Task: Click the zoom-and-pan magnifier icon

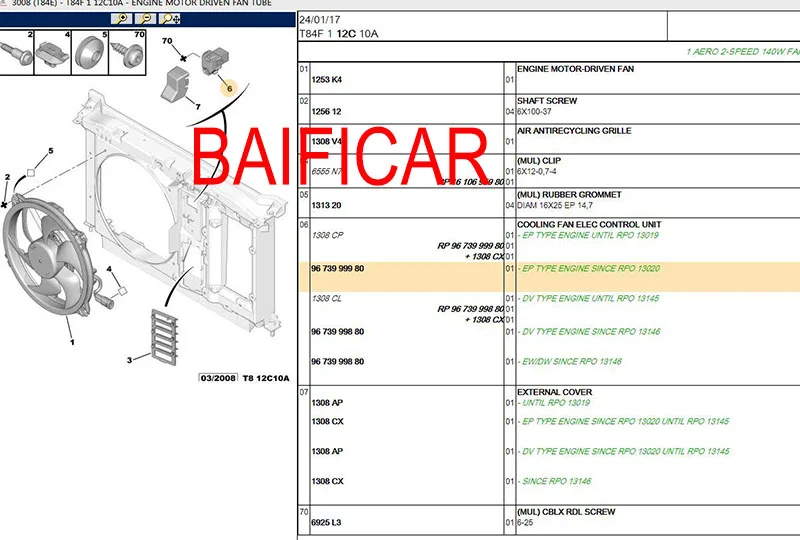Action: click(x=170, y=19)
